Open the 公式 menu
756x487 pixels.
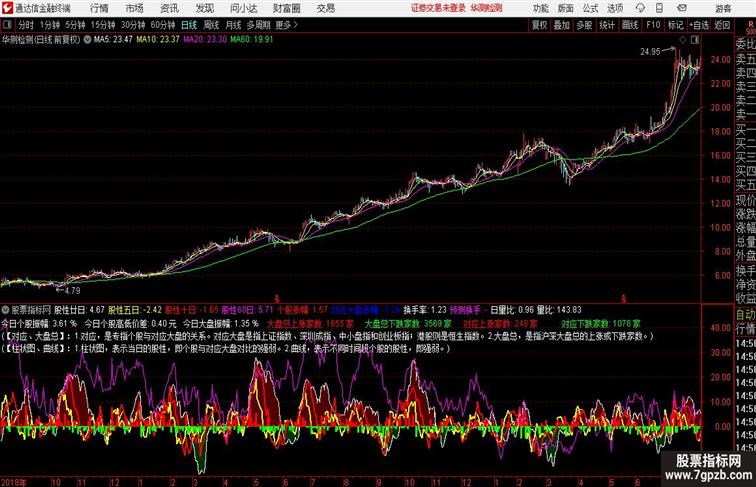[590, 8]
